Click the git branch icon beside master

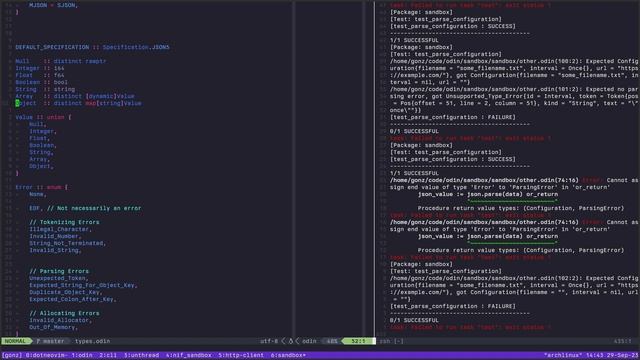click(38, 341)
